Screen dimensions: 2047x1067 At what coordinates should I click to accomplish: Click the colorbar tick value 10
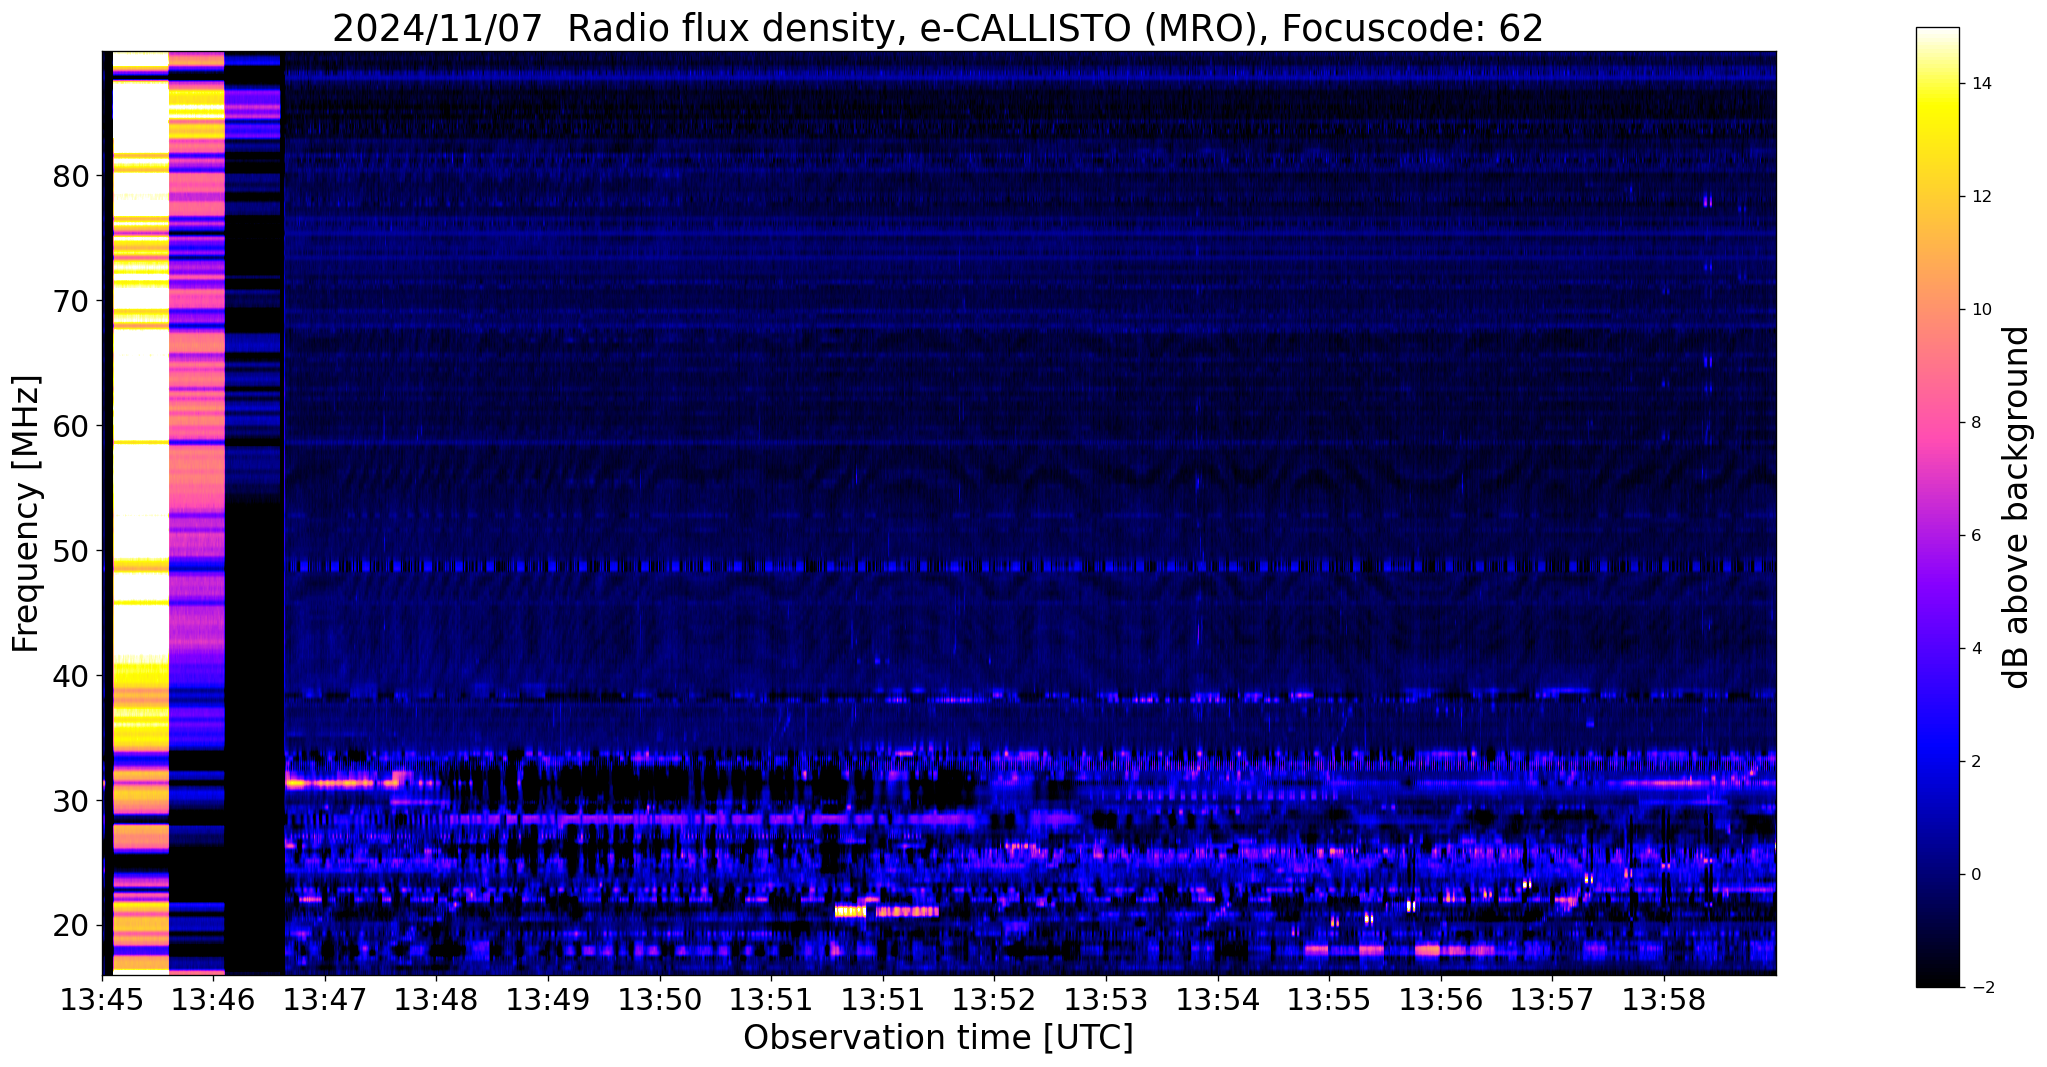(x=1981, y=310)
